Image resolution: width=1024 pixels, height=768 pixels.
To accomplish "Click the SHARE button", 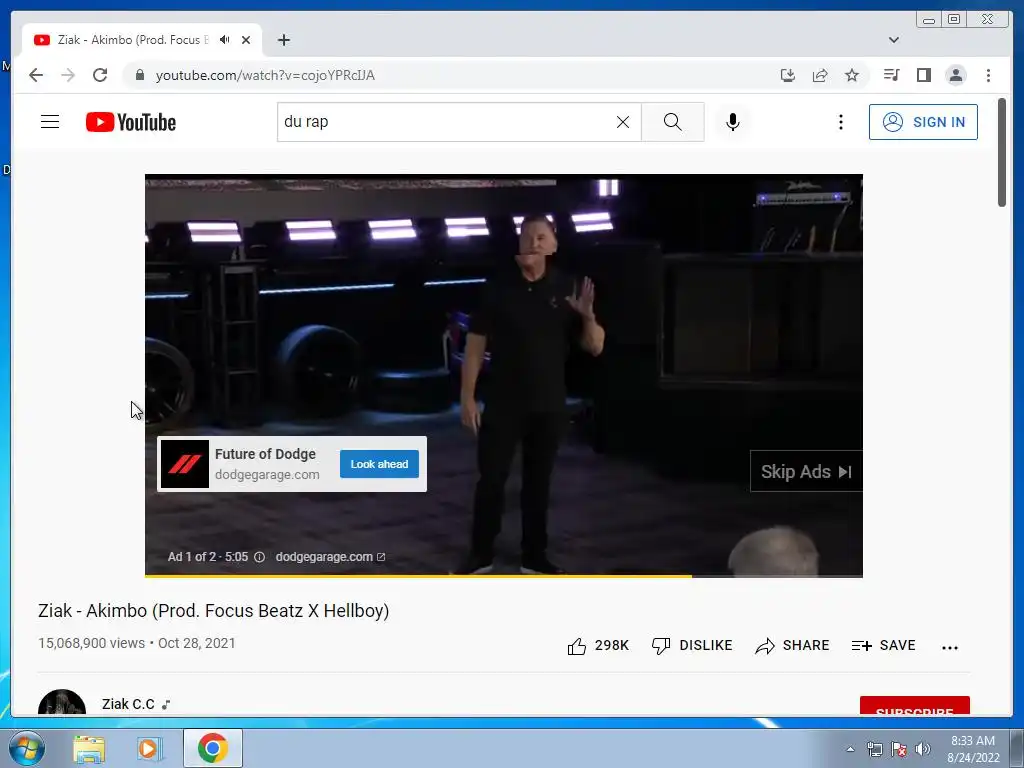I will pos(792,646).
